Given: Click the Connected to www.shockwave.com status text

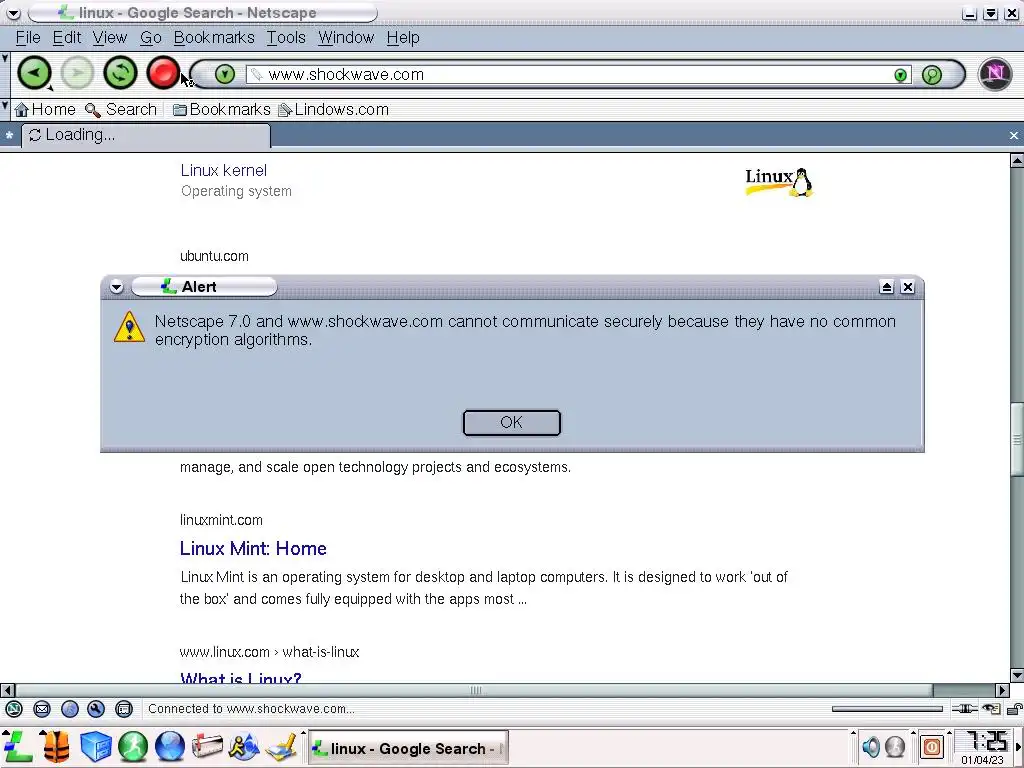Looking at the screenshot, I should click(x=251, y=709).
